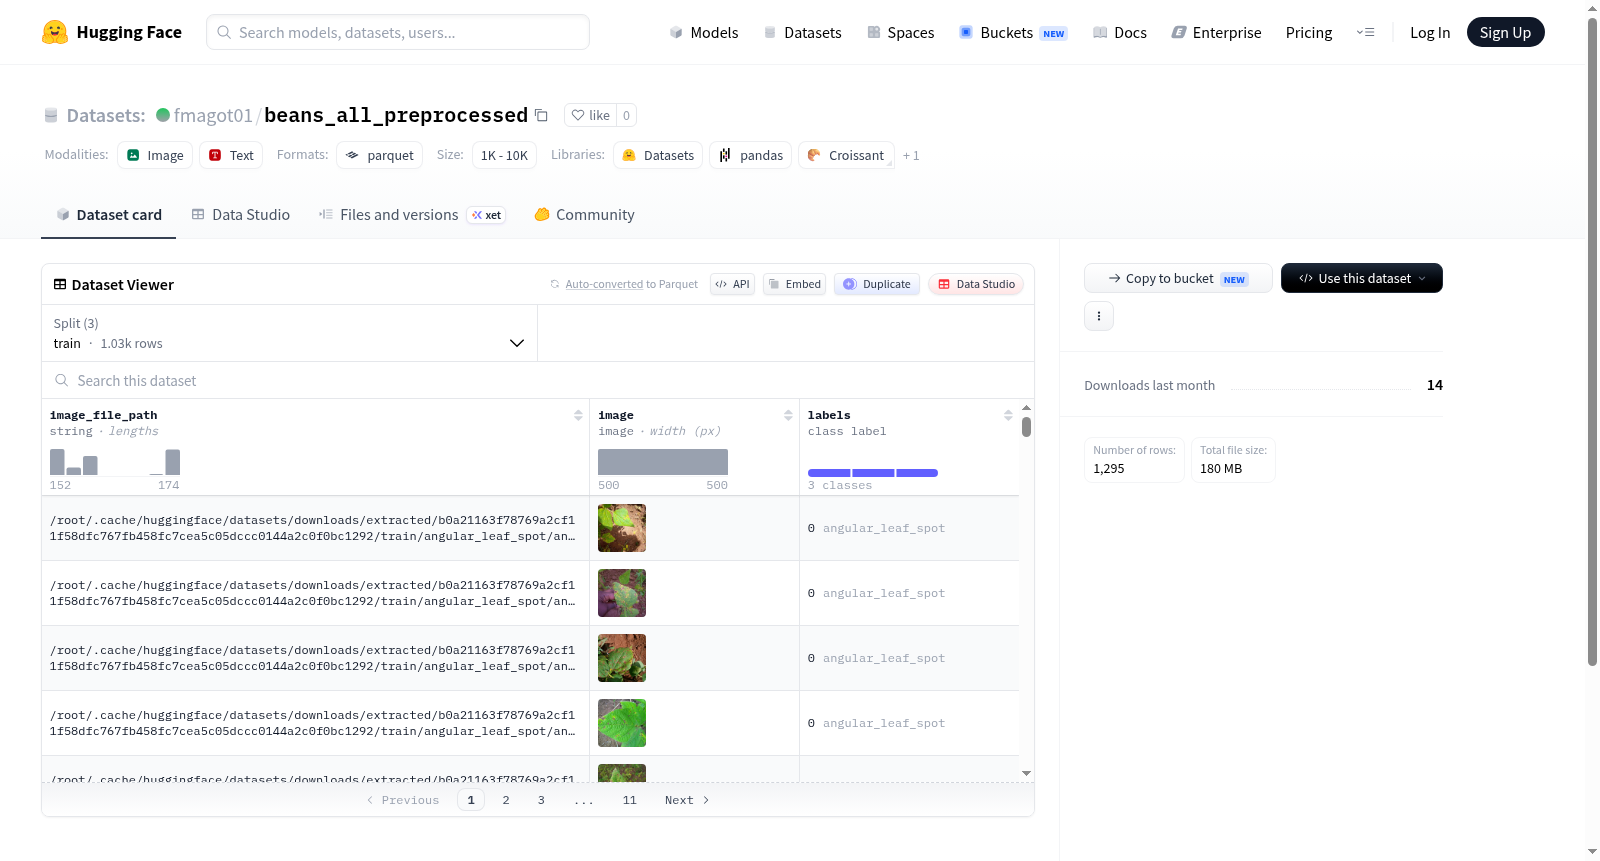1600x861 pixels.
Task: Open Models in top navigation
Action: (x=704, y=32)
